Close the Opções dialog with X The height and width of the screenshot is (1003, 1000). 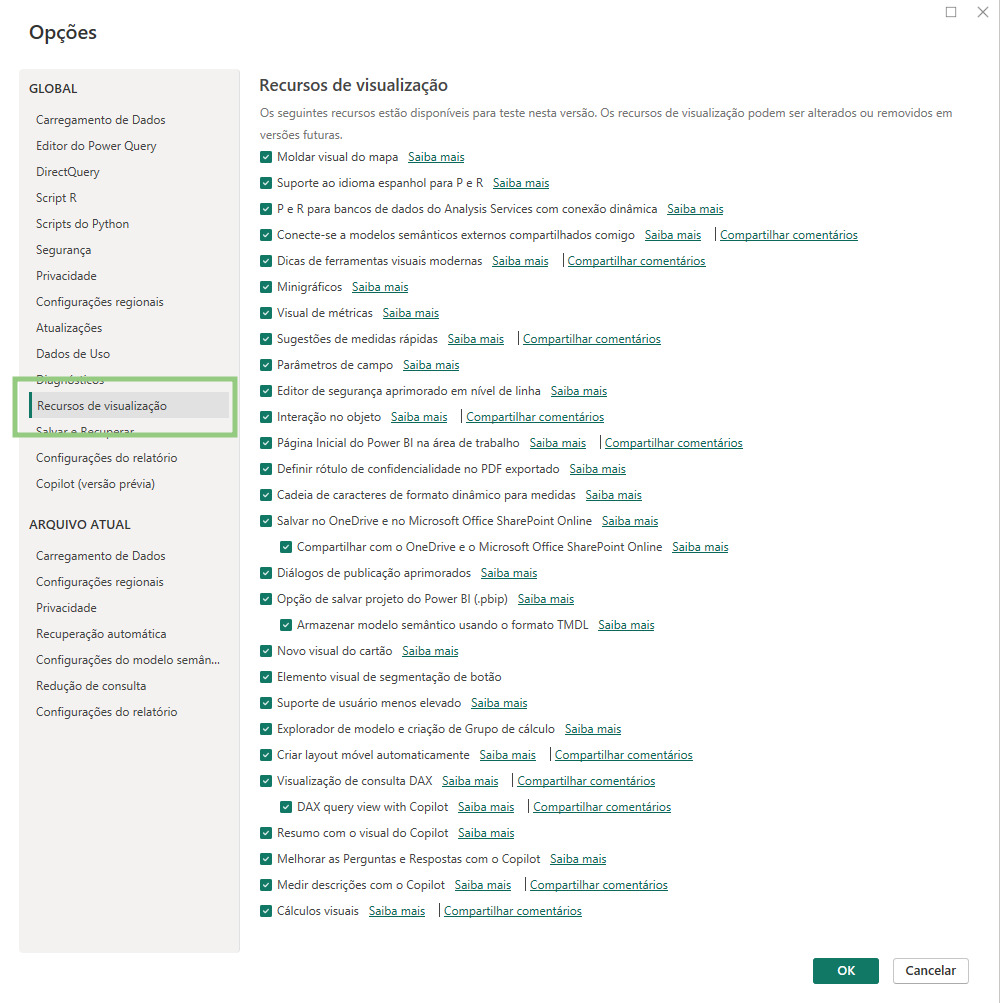pos(983,12)
